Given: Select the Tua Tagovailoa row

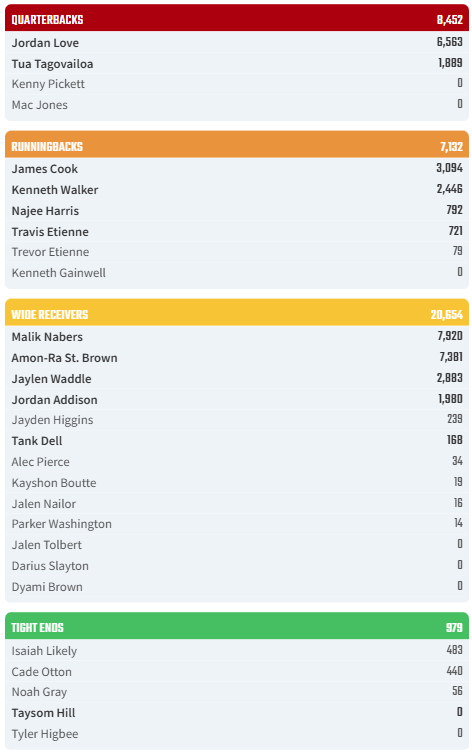Looking at the screenshot, I should click(x=237, y=63).
